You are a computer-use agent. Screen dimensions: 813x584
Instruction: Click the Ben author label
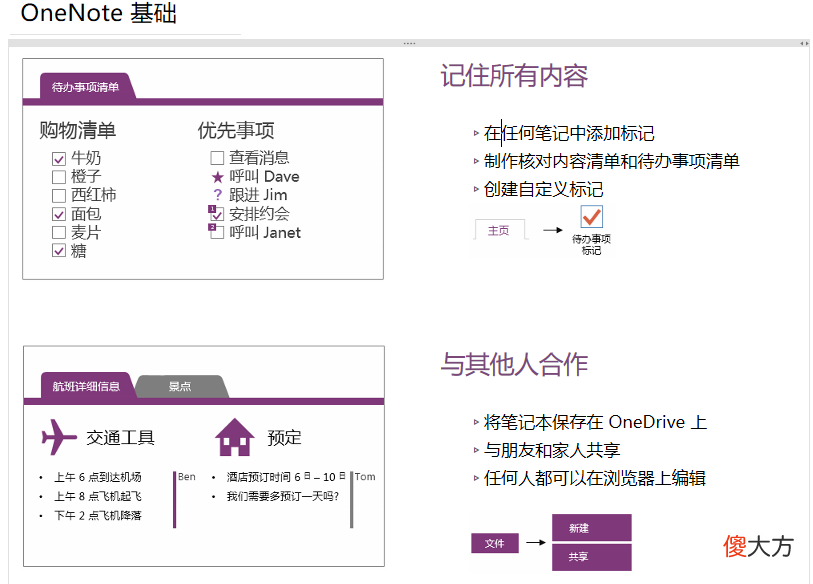click(187, 477)
